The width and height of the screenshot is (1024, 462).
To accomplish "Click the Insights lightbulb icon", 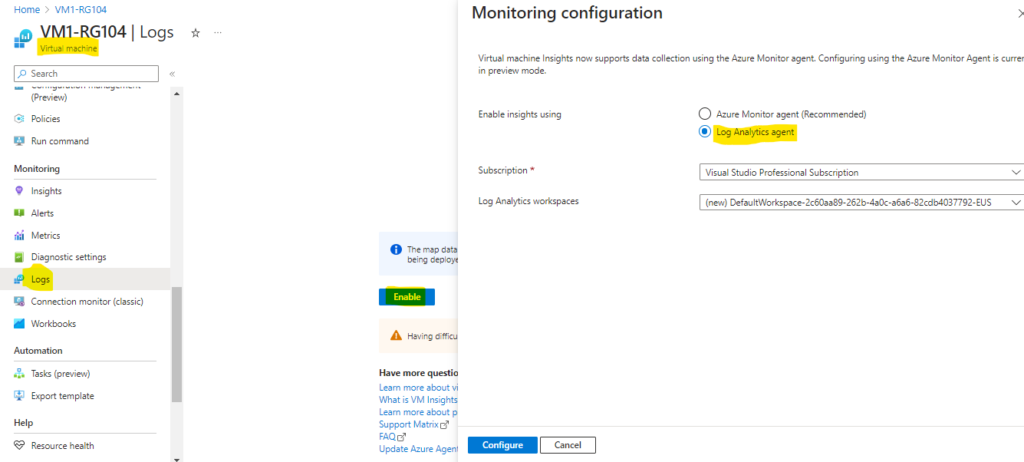I will pos(19,191).
